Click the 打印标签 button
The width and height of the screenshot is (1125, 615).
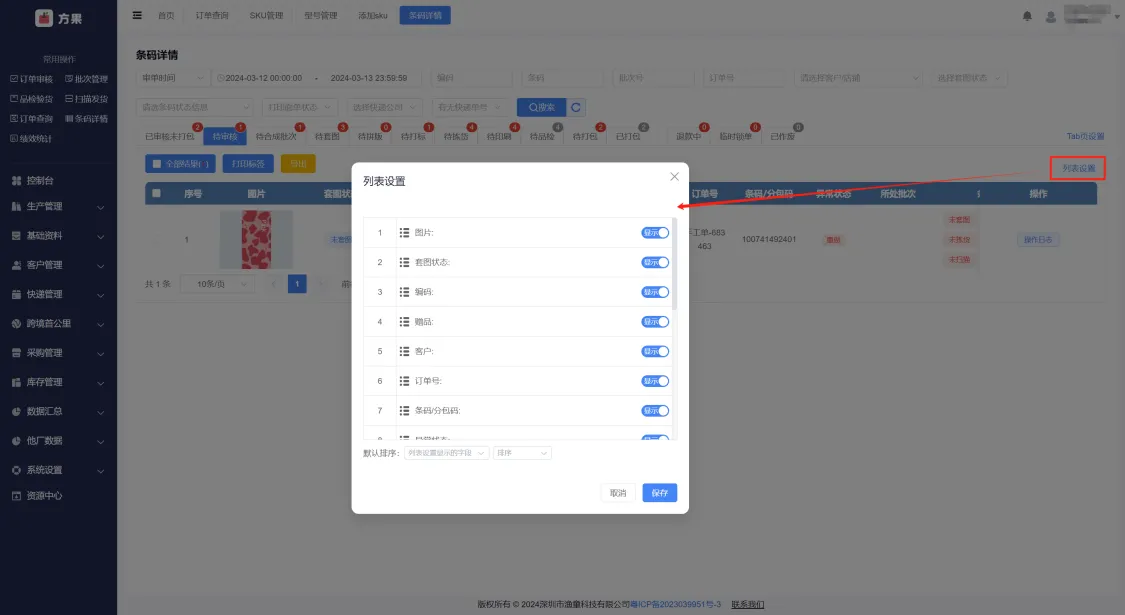click(x=248, y=164)
